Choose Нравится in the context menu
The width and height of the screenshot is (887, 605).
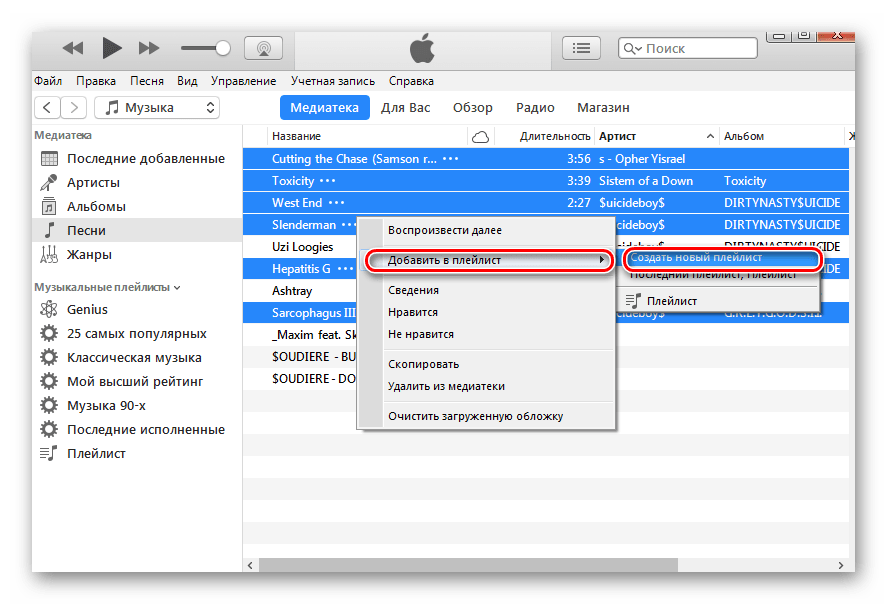(487, 312)
